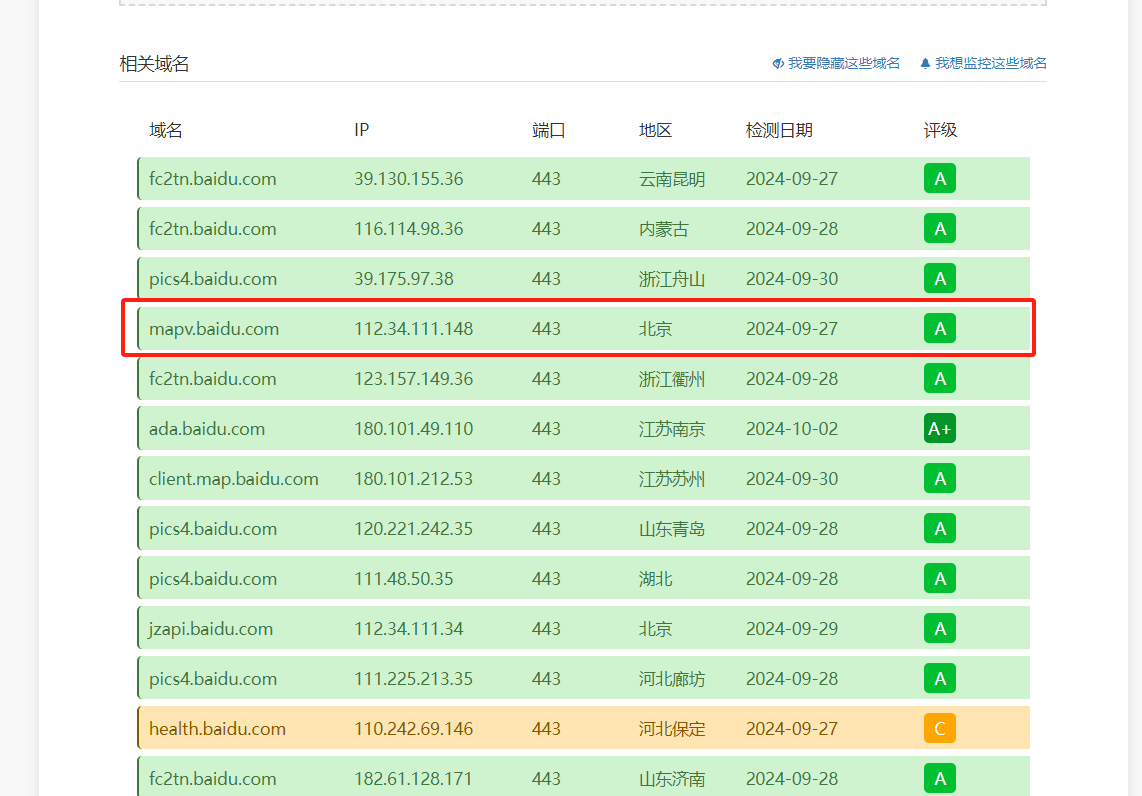Click the region 河北保定
The width and height of the screenshot is (1142, 796).
(672, 729)
